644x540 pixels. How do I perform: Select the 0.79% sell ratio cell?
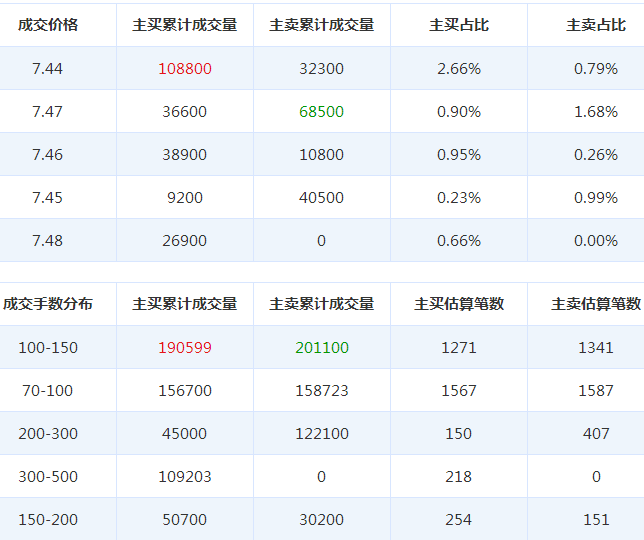click(596, 69)
